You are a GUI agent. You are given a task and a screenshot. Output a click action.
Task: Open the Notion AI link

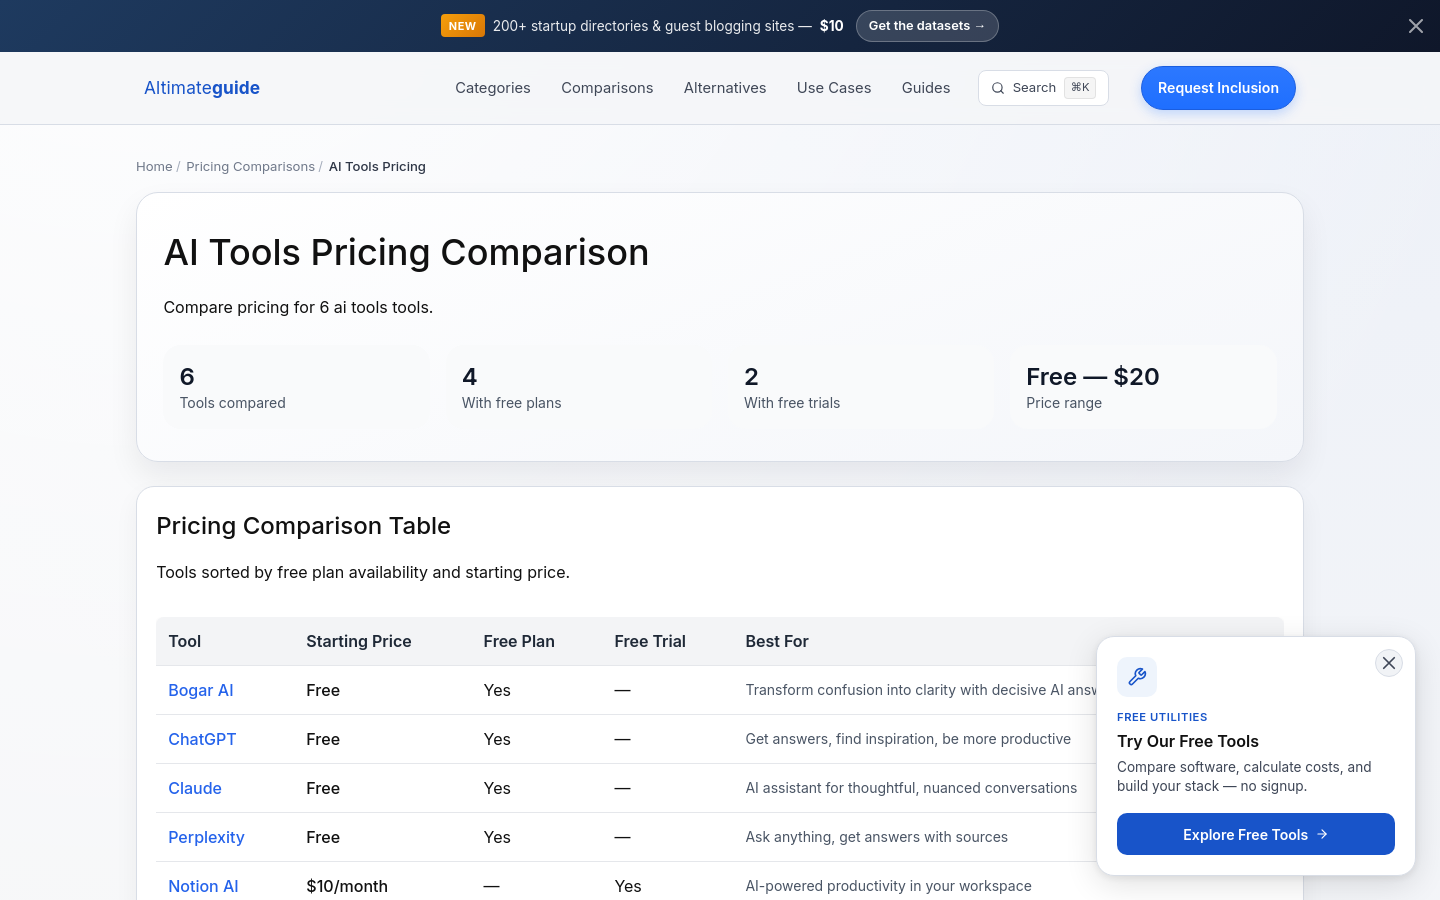tap(203, 886)
